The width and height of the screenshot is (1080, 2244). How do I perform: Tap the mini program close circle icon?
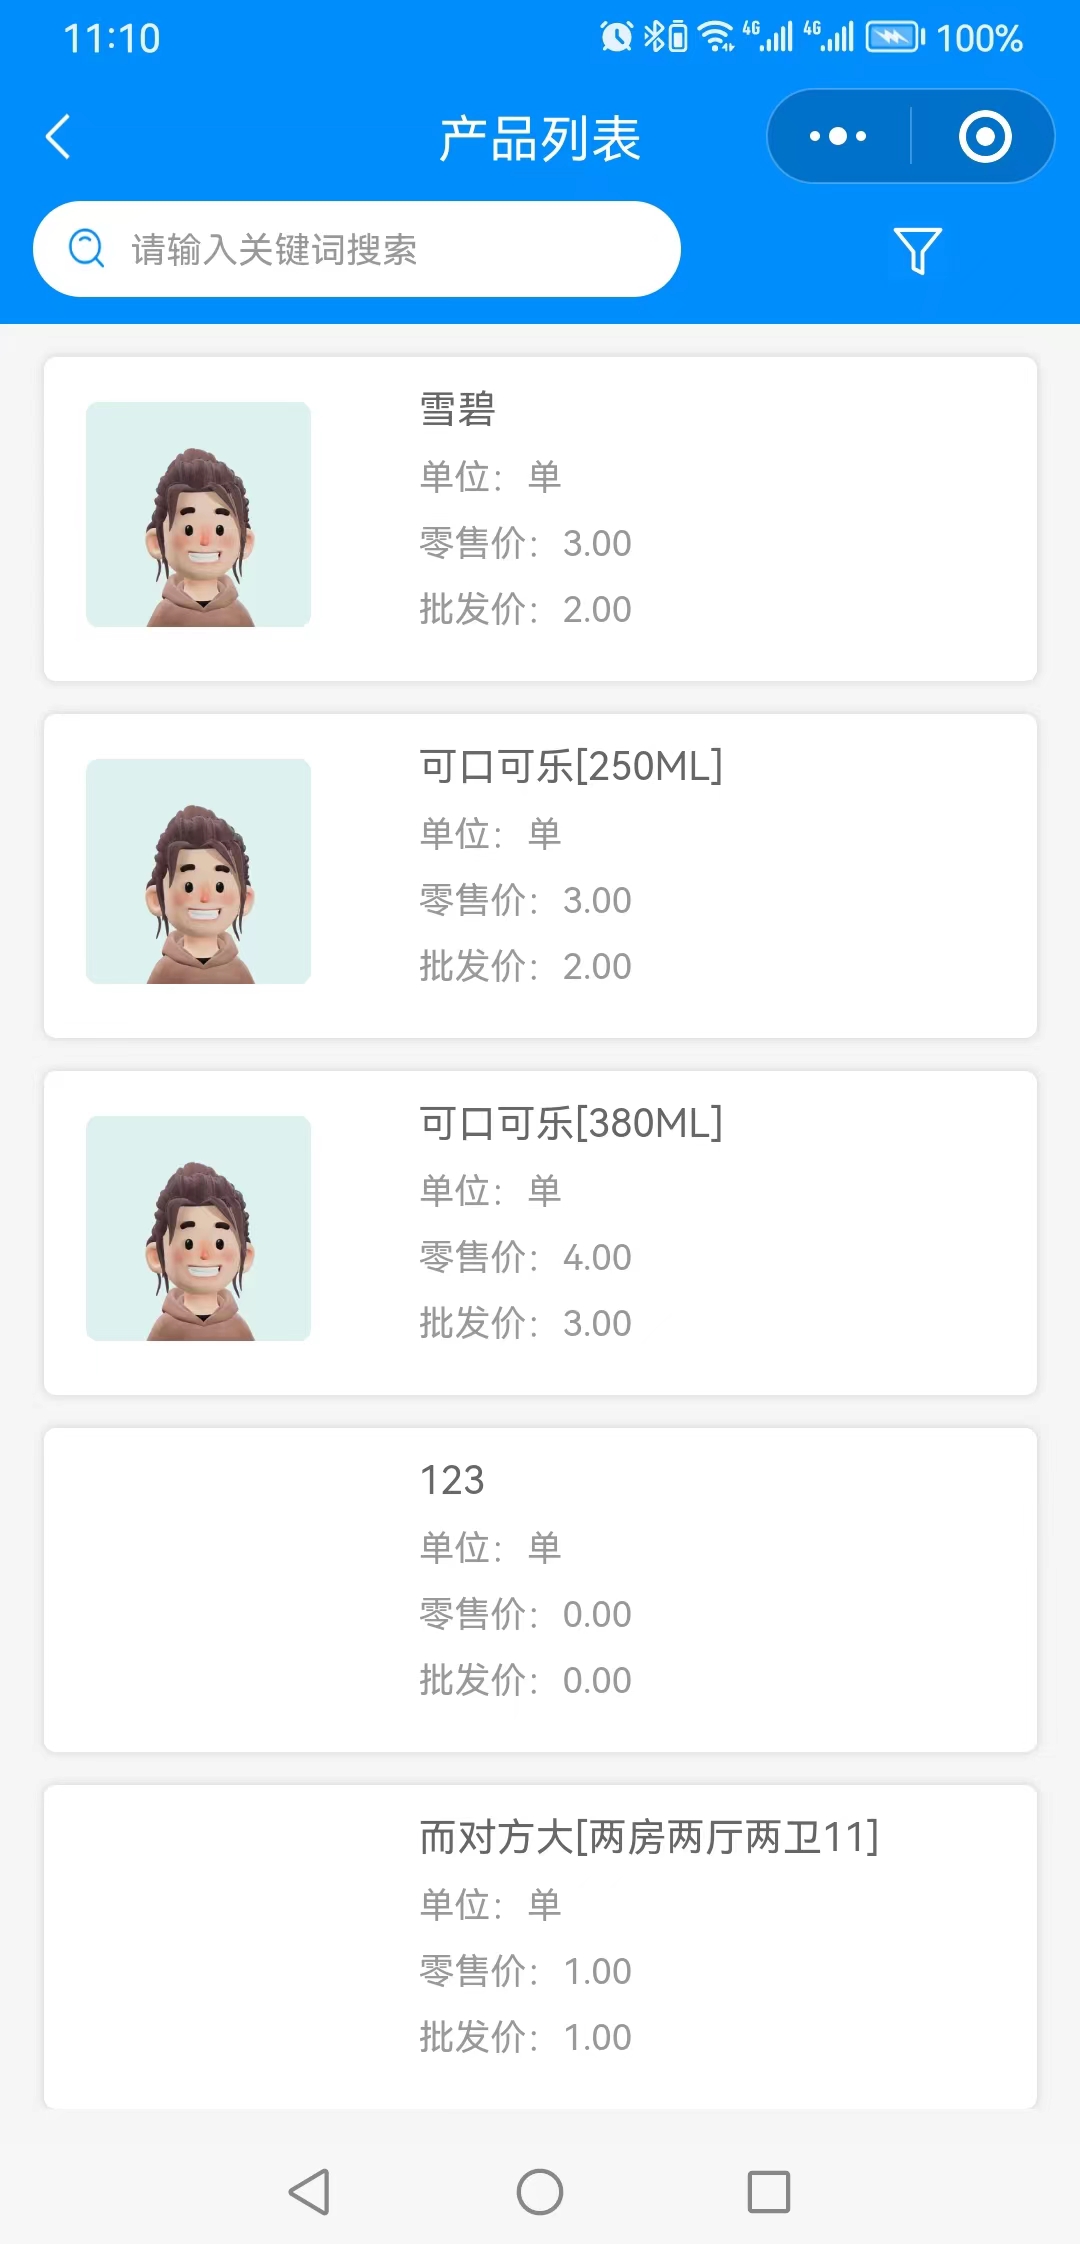pyautogui.click(x=985, y=137)
